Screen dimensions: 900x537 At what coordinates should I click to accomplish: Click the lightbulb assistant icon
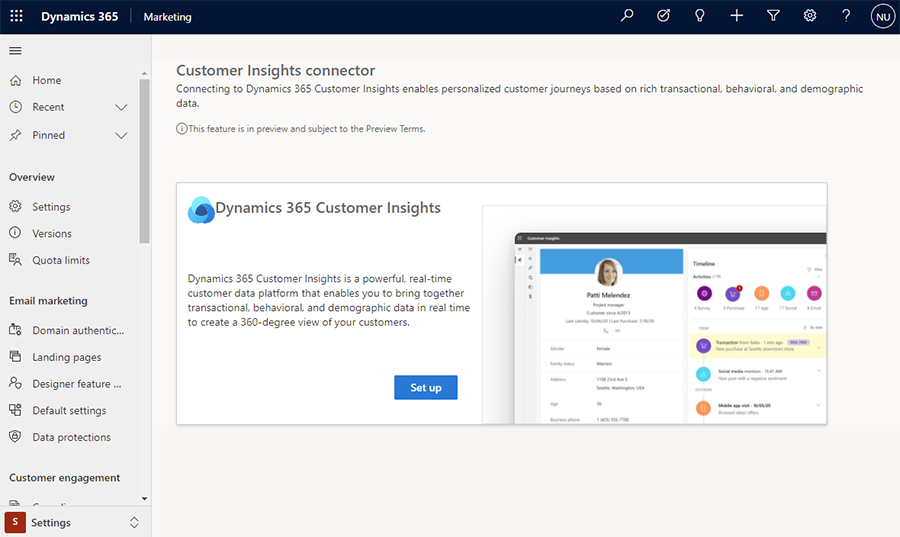tap(700, 16)
